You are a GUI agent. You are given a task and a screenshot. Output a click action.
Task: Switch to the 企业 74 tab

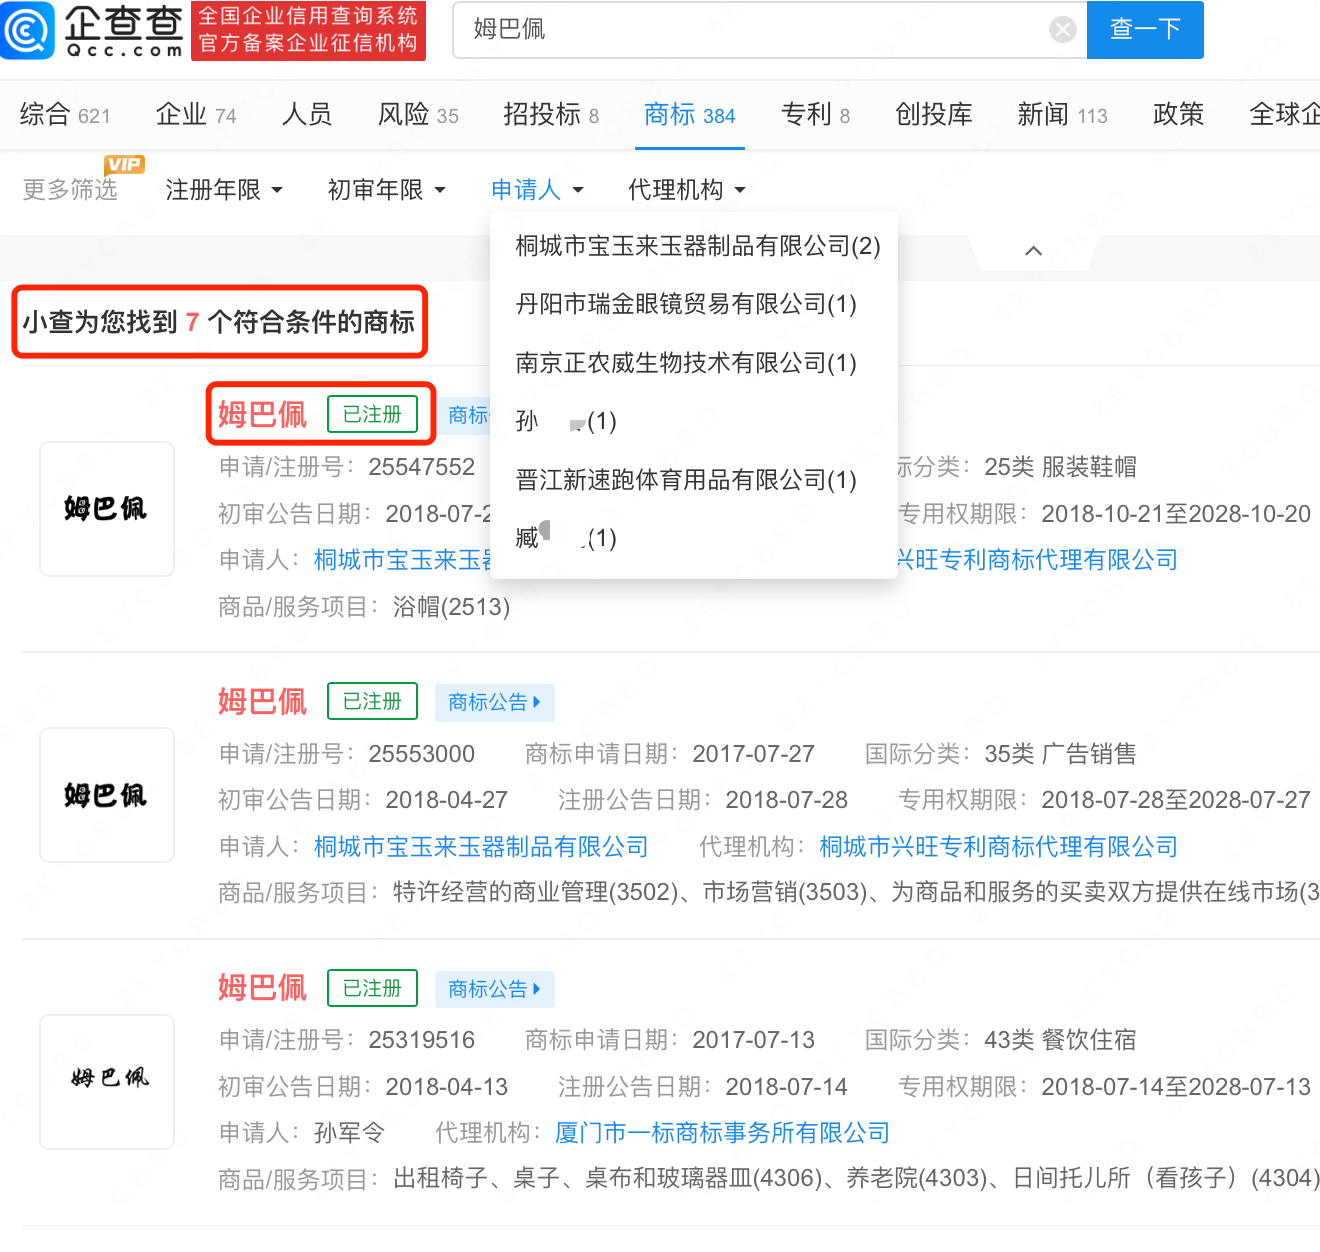(x=196, y=115)
